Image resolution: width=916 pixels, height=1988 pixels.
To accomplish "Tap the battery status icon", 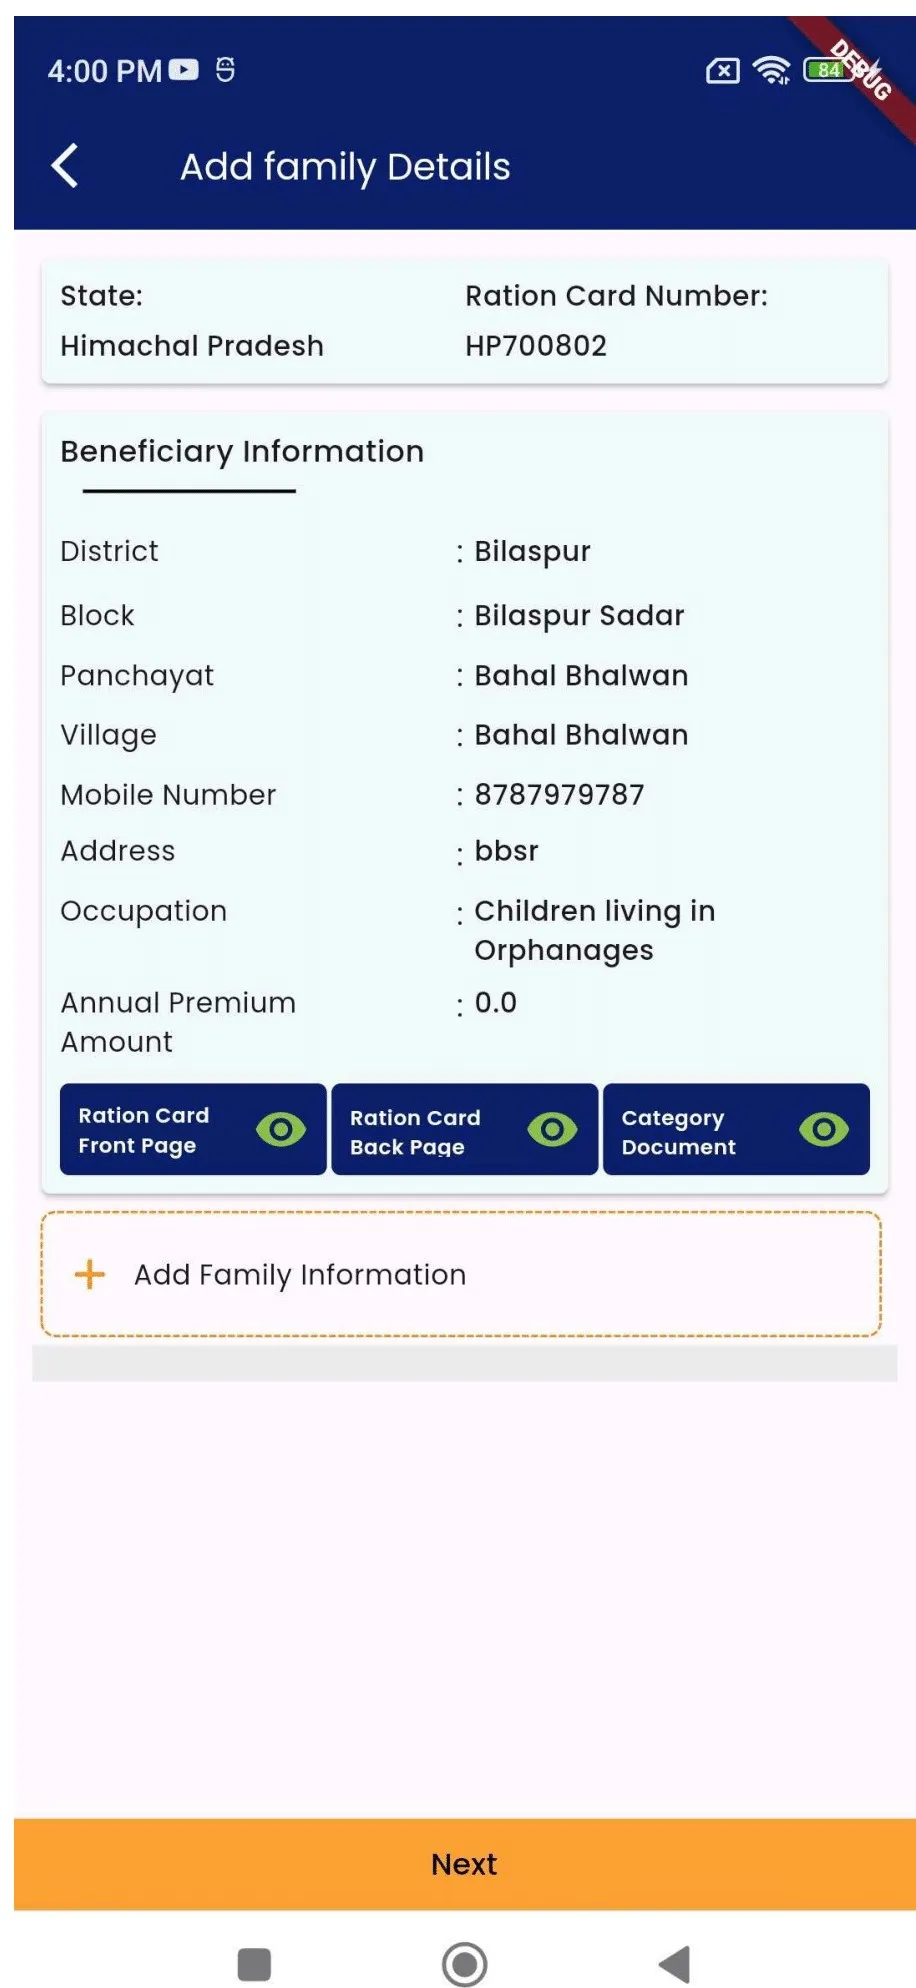I will 829,70.
